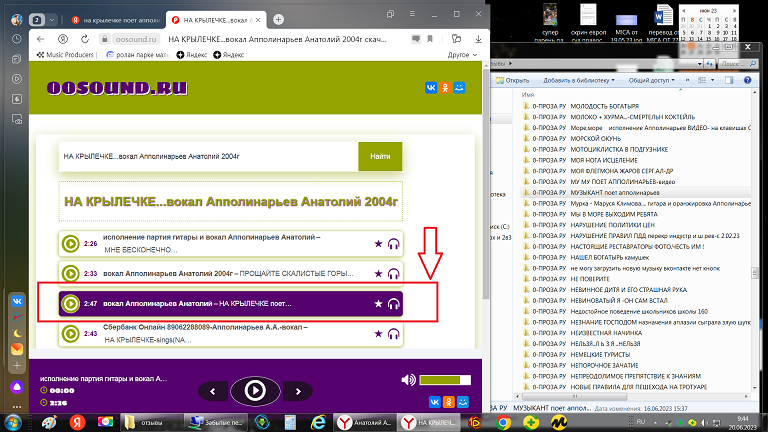Go to next month in calendar gadget
Screen dimensions: 768x432
pos(734,11)
